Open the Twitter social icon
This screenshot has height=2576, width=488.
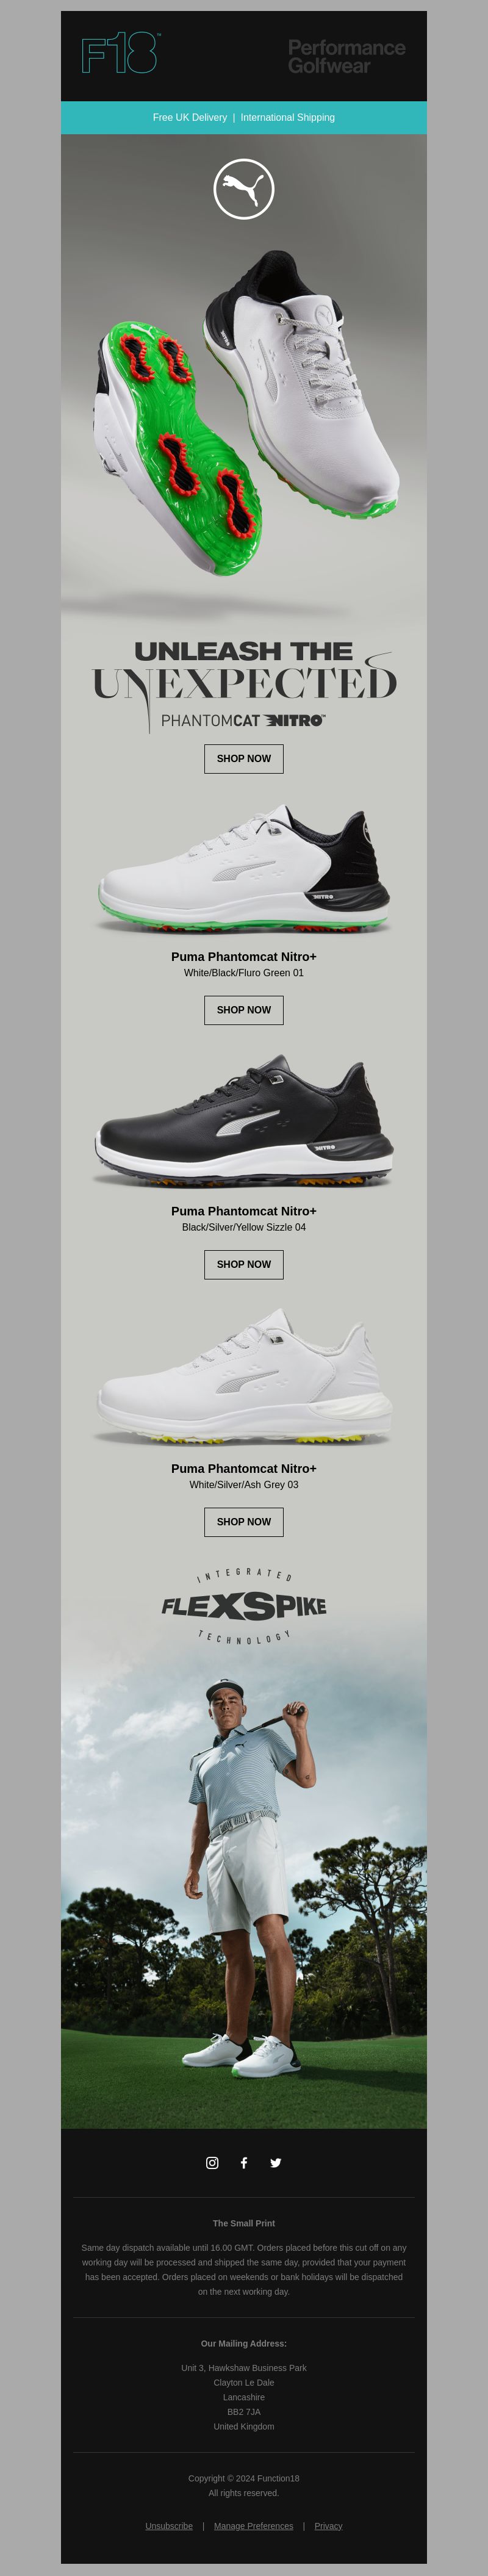[x=276, y=2163]
